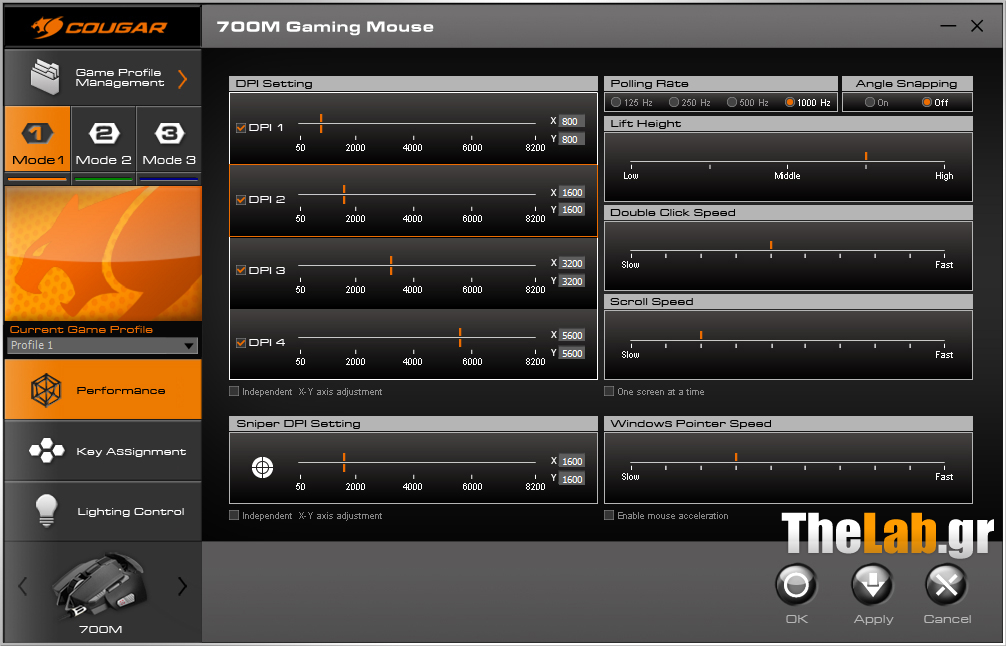Click DPI 1 Y value field 800

(572, 139)
